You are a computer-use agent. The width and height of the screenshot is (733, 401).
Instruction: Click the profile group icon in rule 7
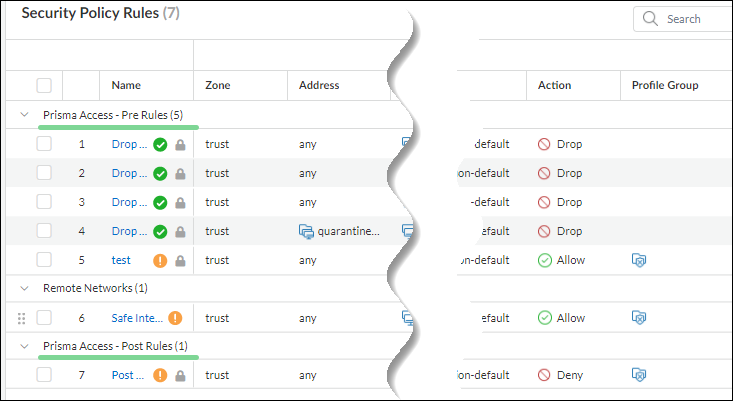click(x=639, y=376)
